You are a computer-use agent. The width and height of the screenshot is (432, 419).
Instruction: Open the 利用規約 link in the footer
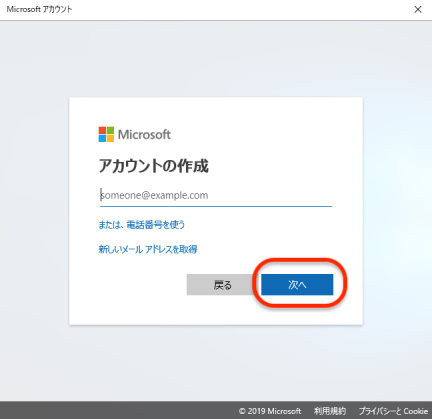point(330,411)
